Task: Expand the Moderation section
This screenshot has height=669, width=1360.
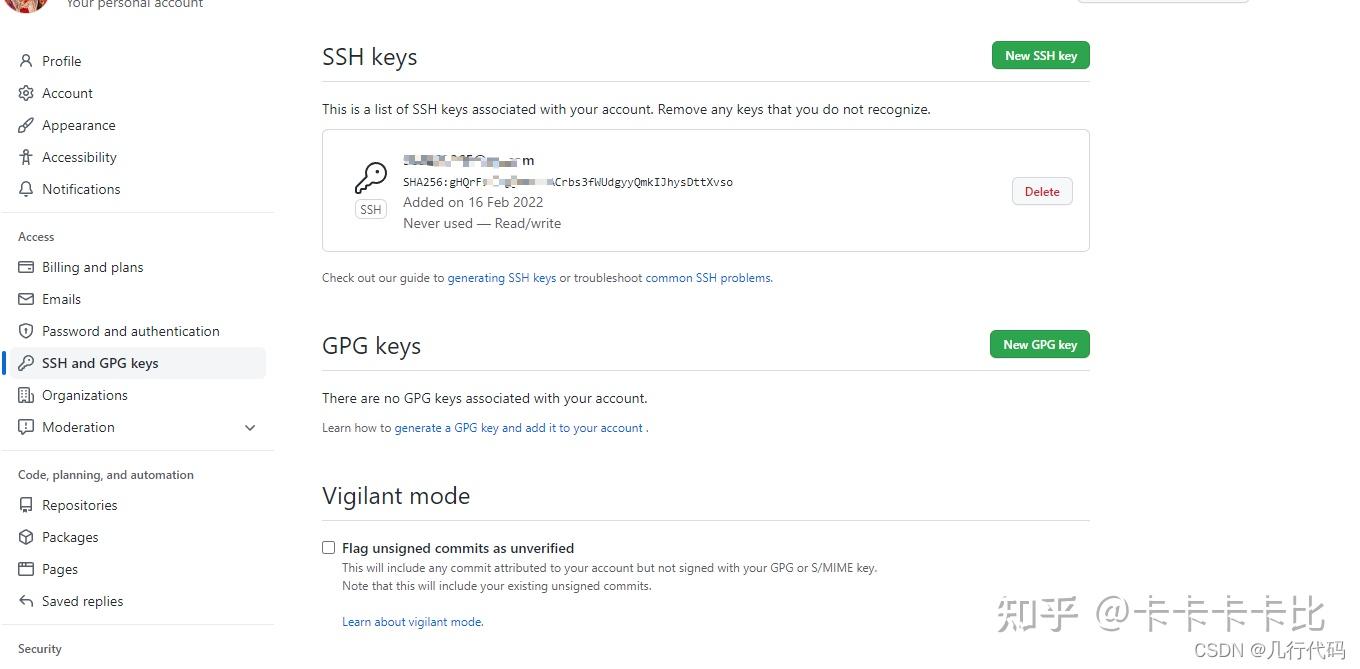Action: coord(250,427)
